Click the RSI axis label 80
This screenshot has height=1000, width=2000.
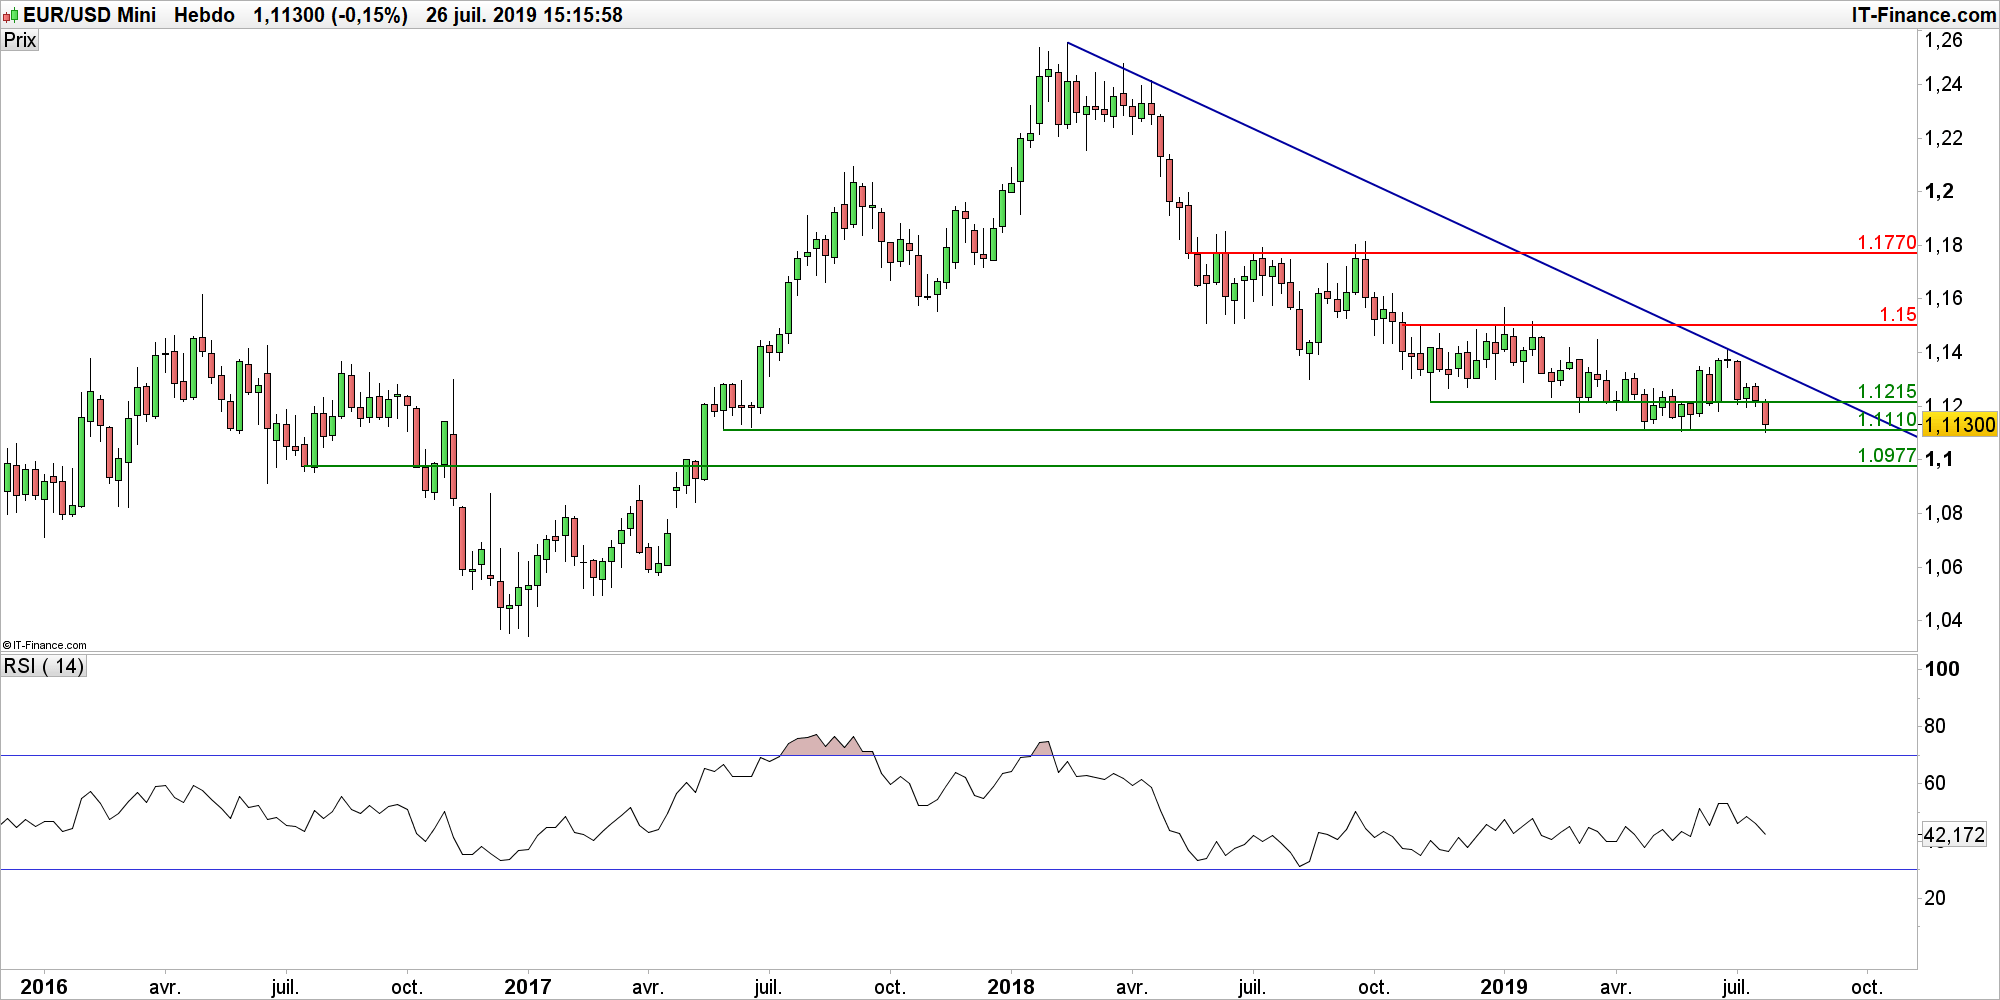(1935, 726)
